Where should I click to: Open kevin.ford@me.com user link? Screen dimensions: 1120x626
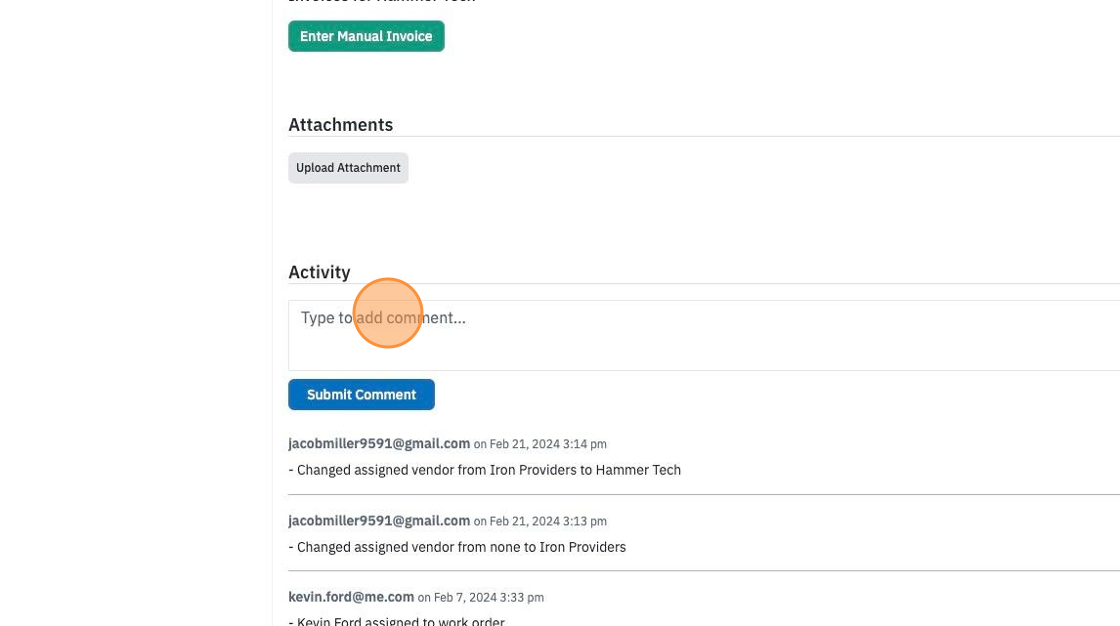351,597
